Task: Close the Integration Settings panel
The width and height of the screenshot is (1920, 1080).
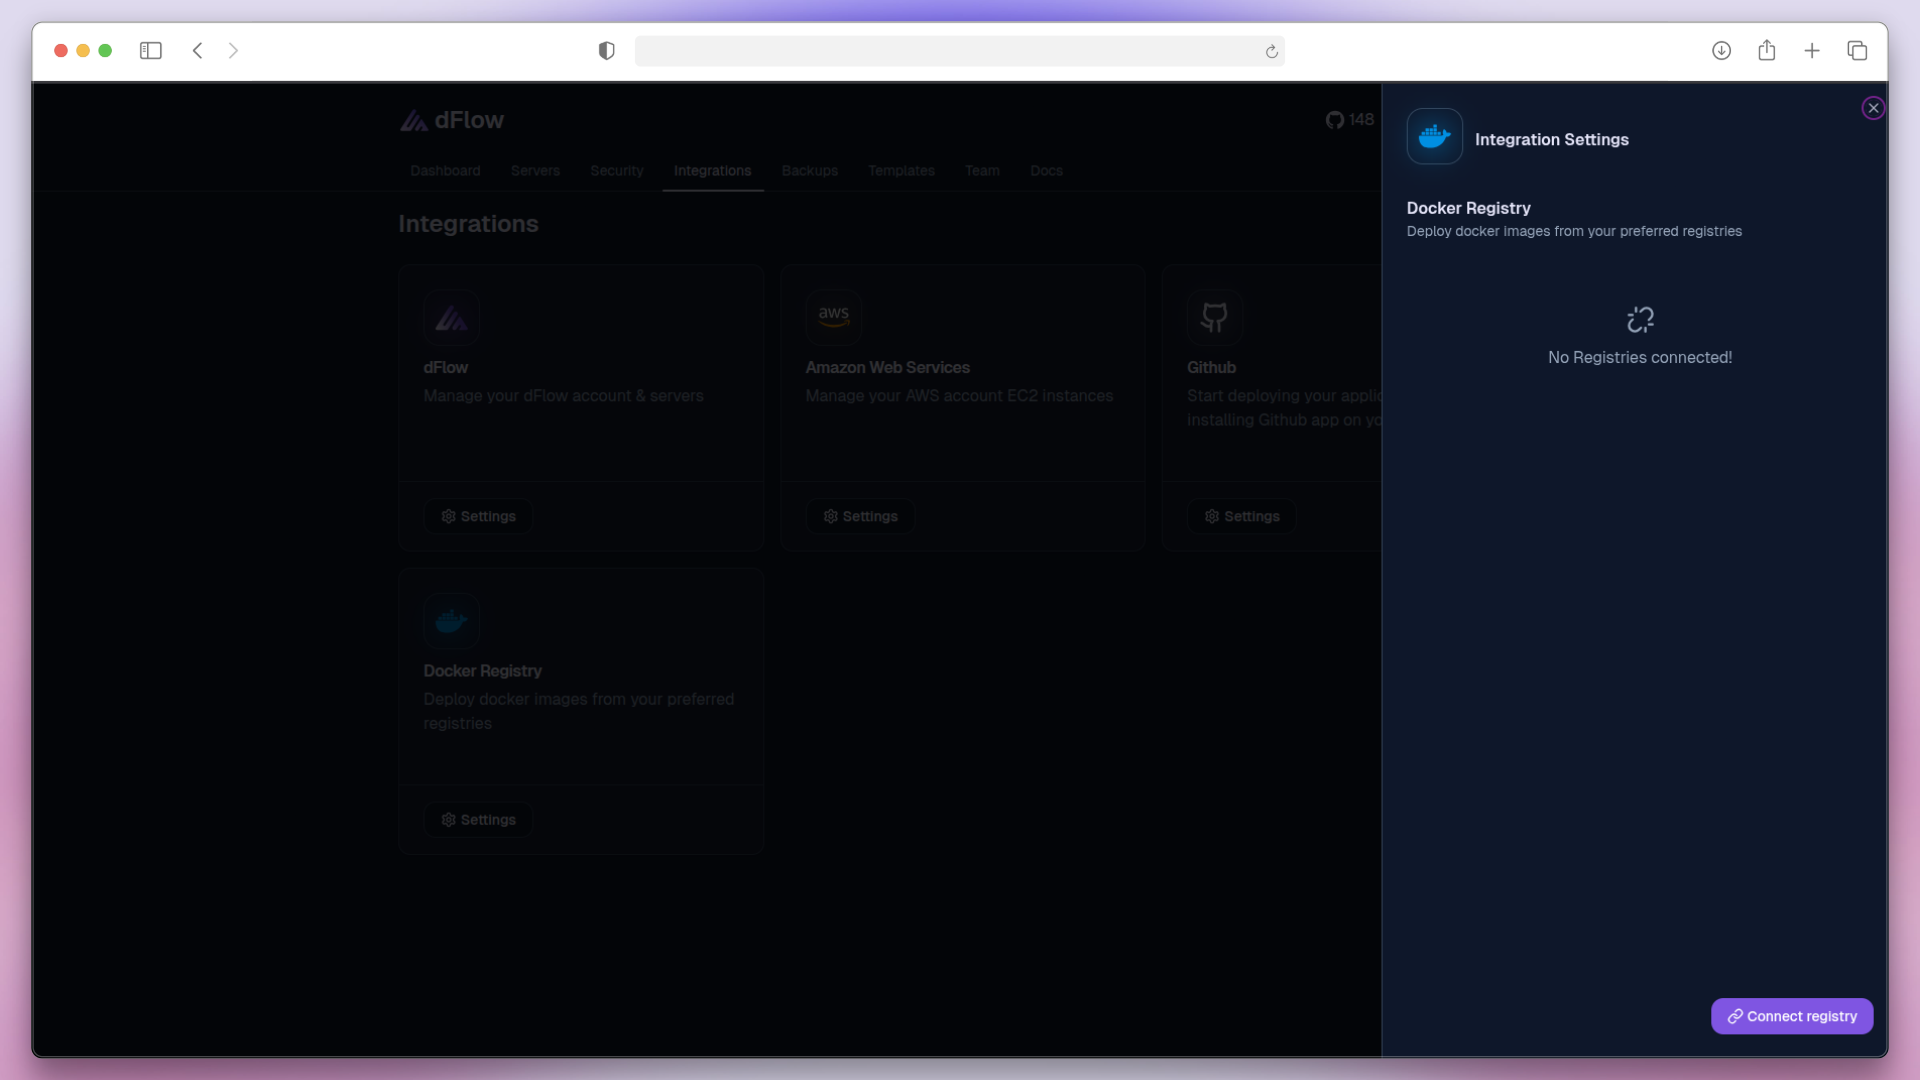Action: click(x=1873, y=108)
